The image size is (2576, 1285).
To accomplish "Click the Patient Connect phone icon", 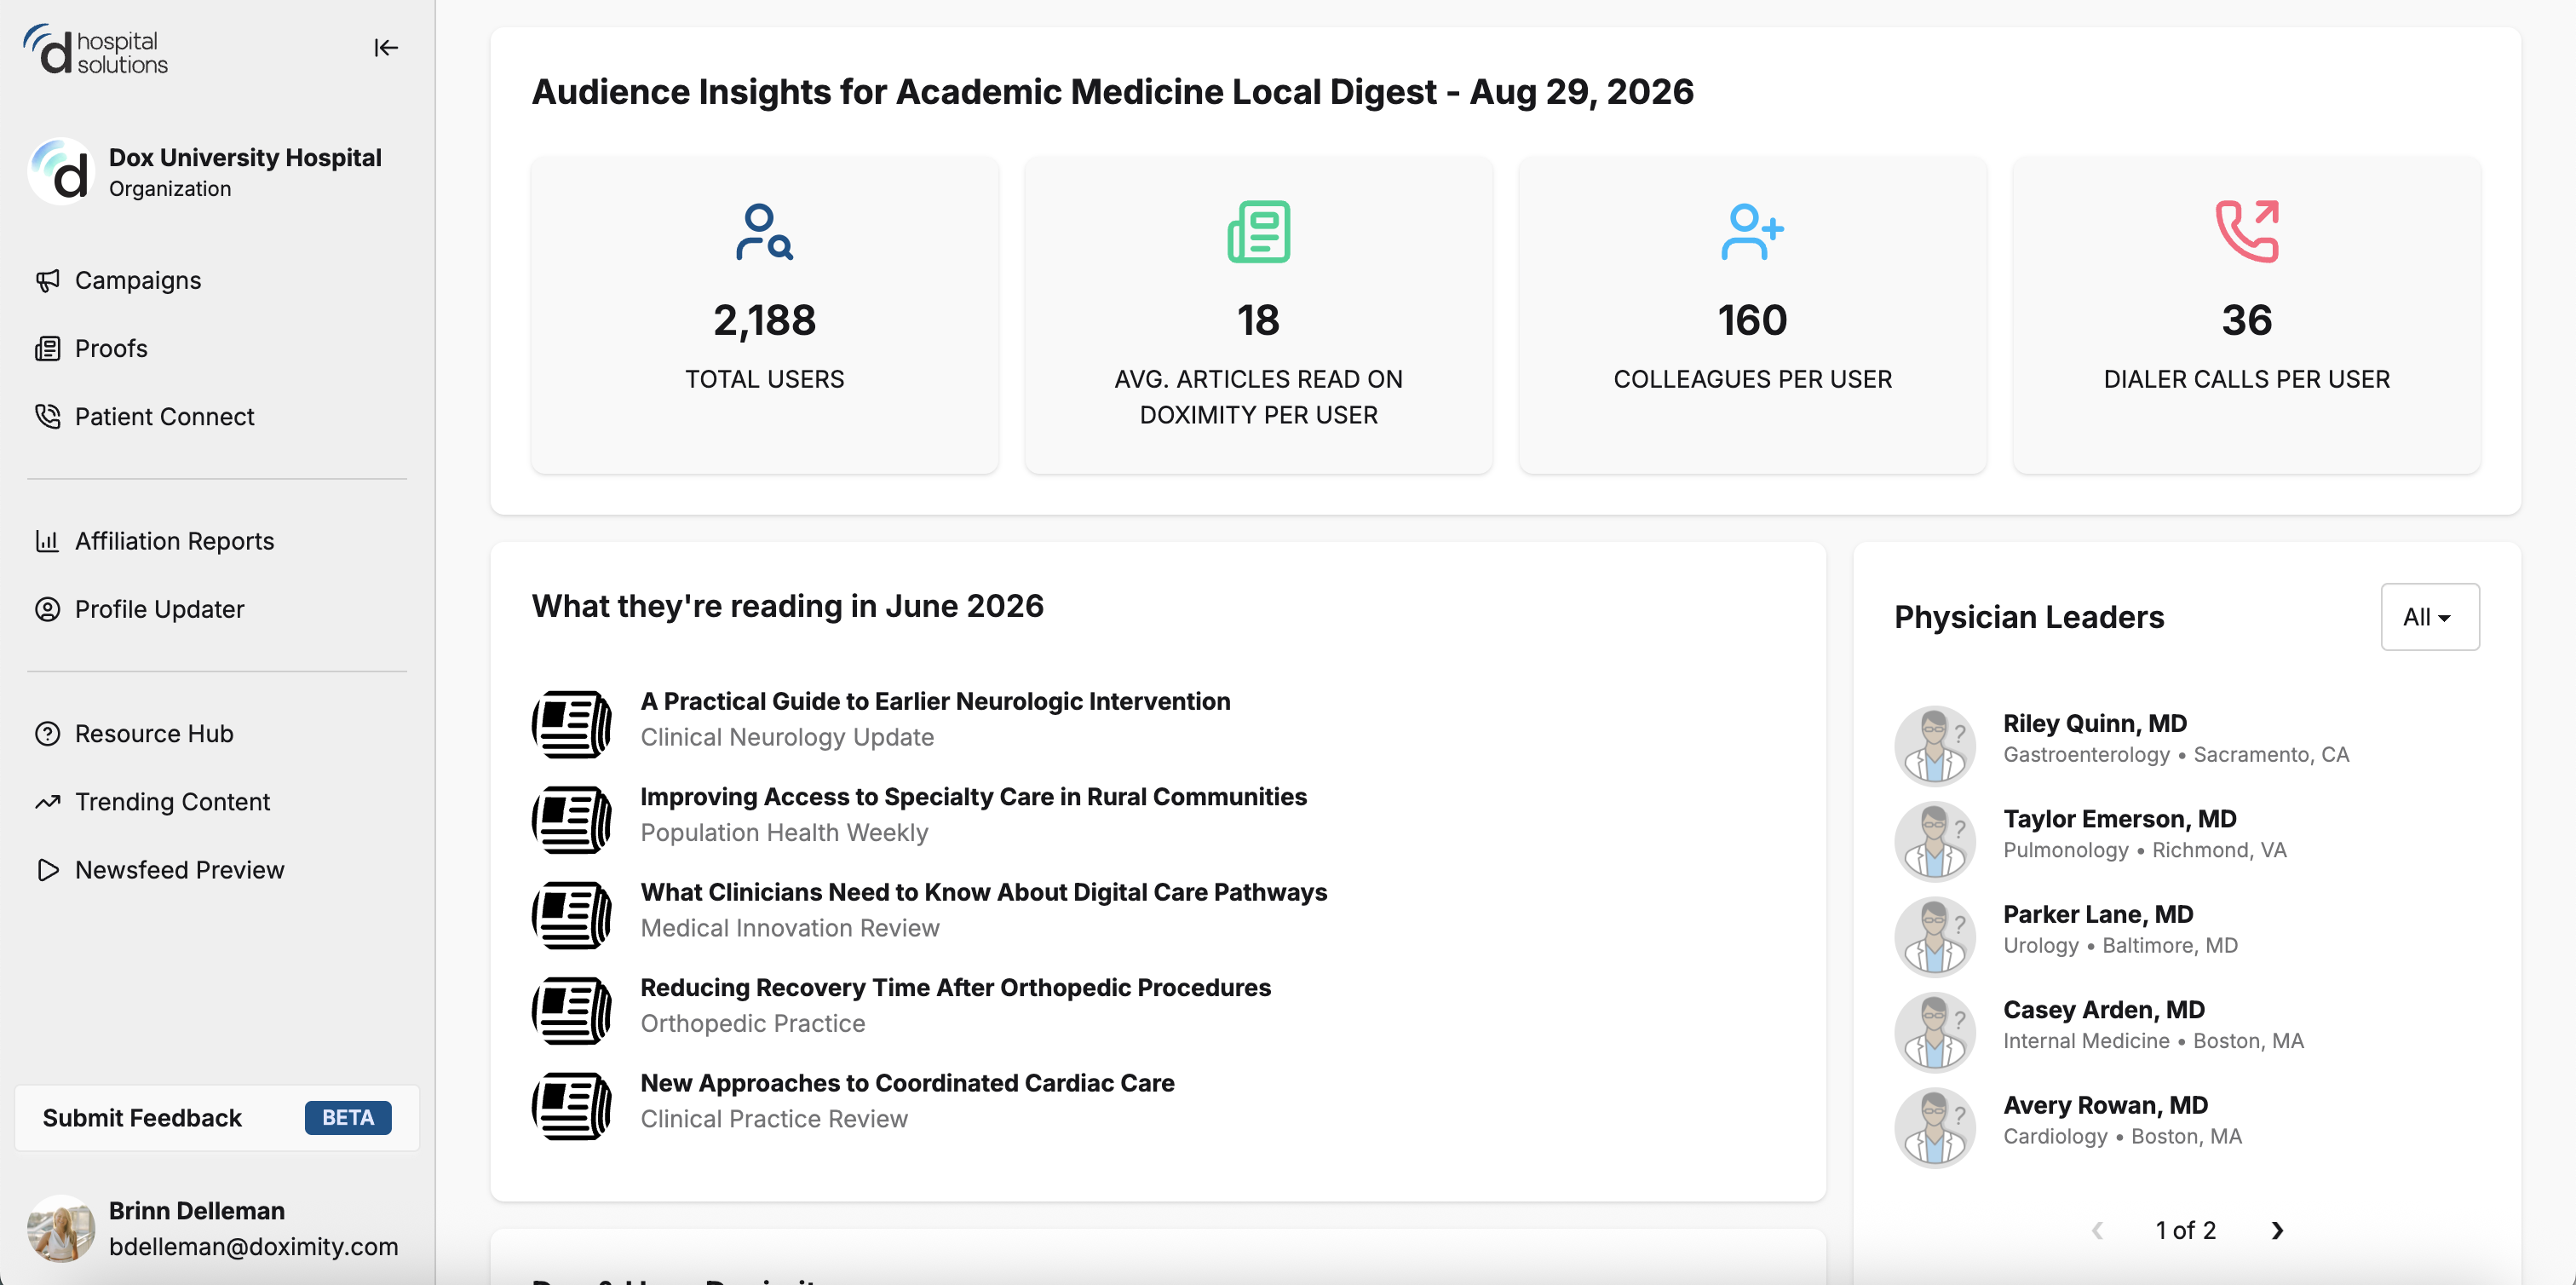I will point(47,417).
